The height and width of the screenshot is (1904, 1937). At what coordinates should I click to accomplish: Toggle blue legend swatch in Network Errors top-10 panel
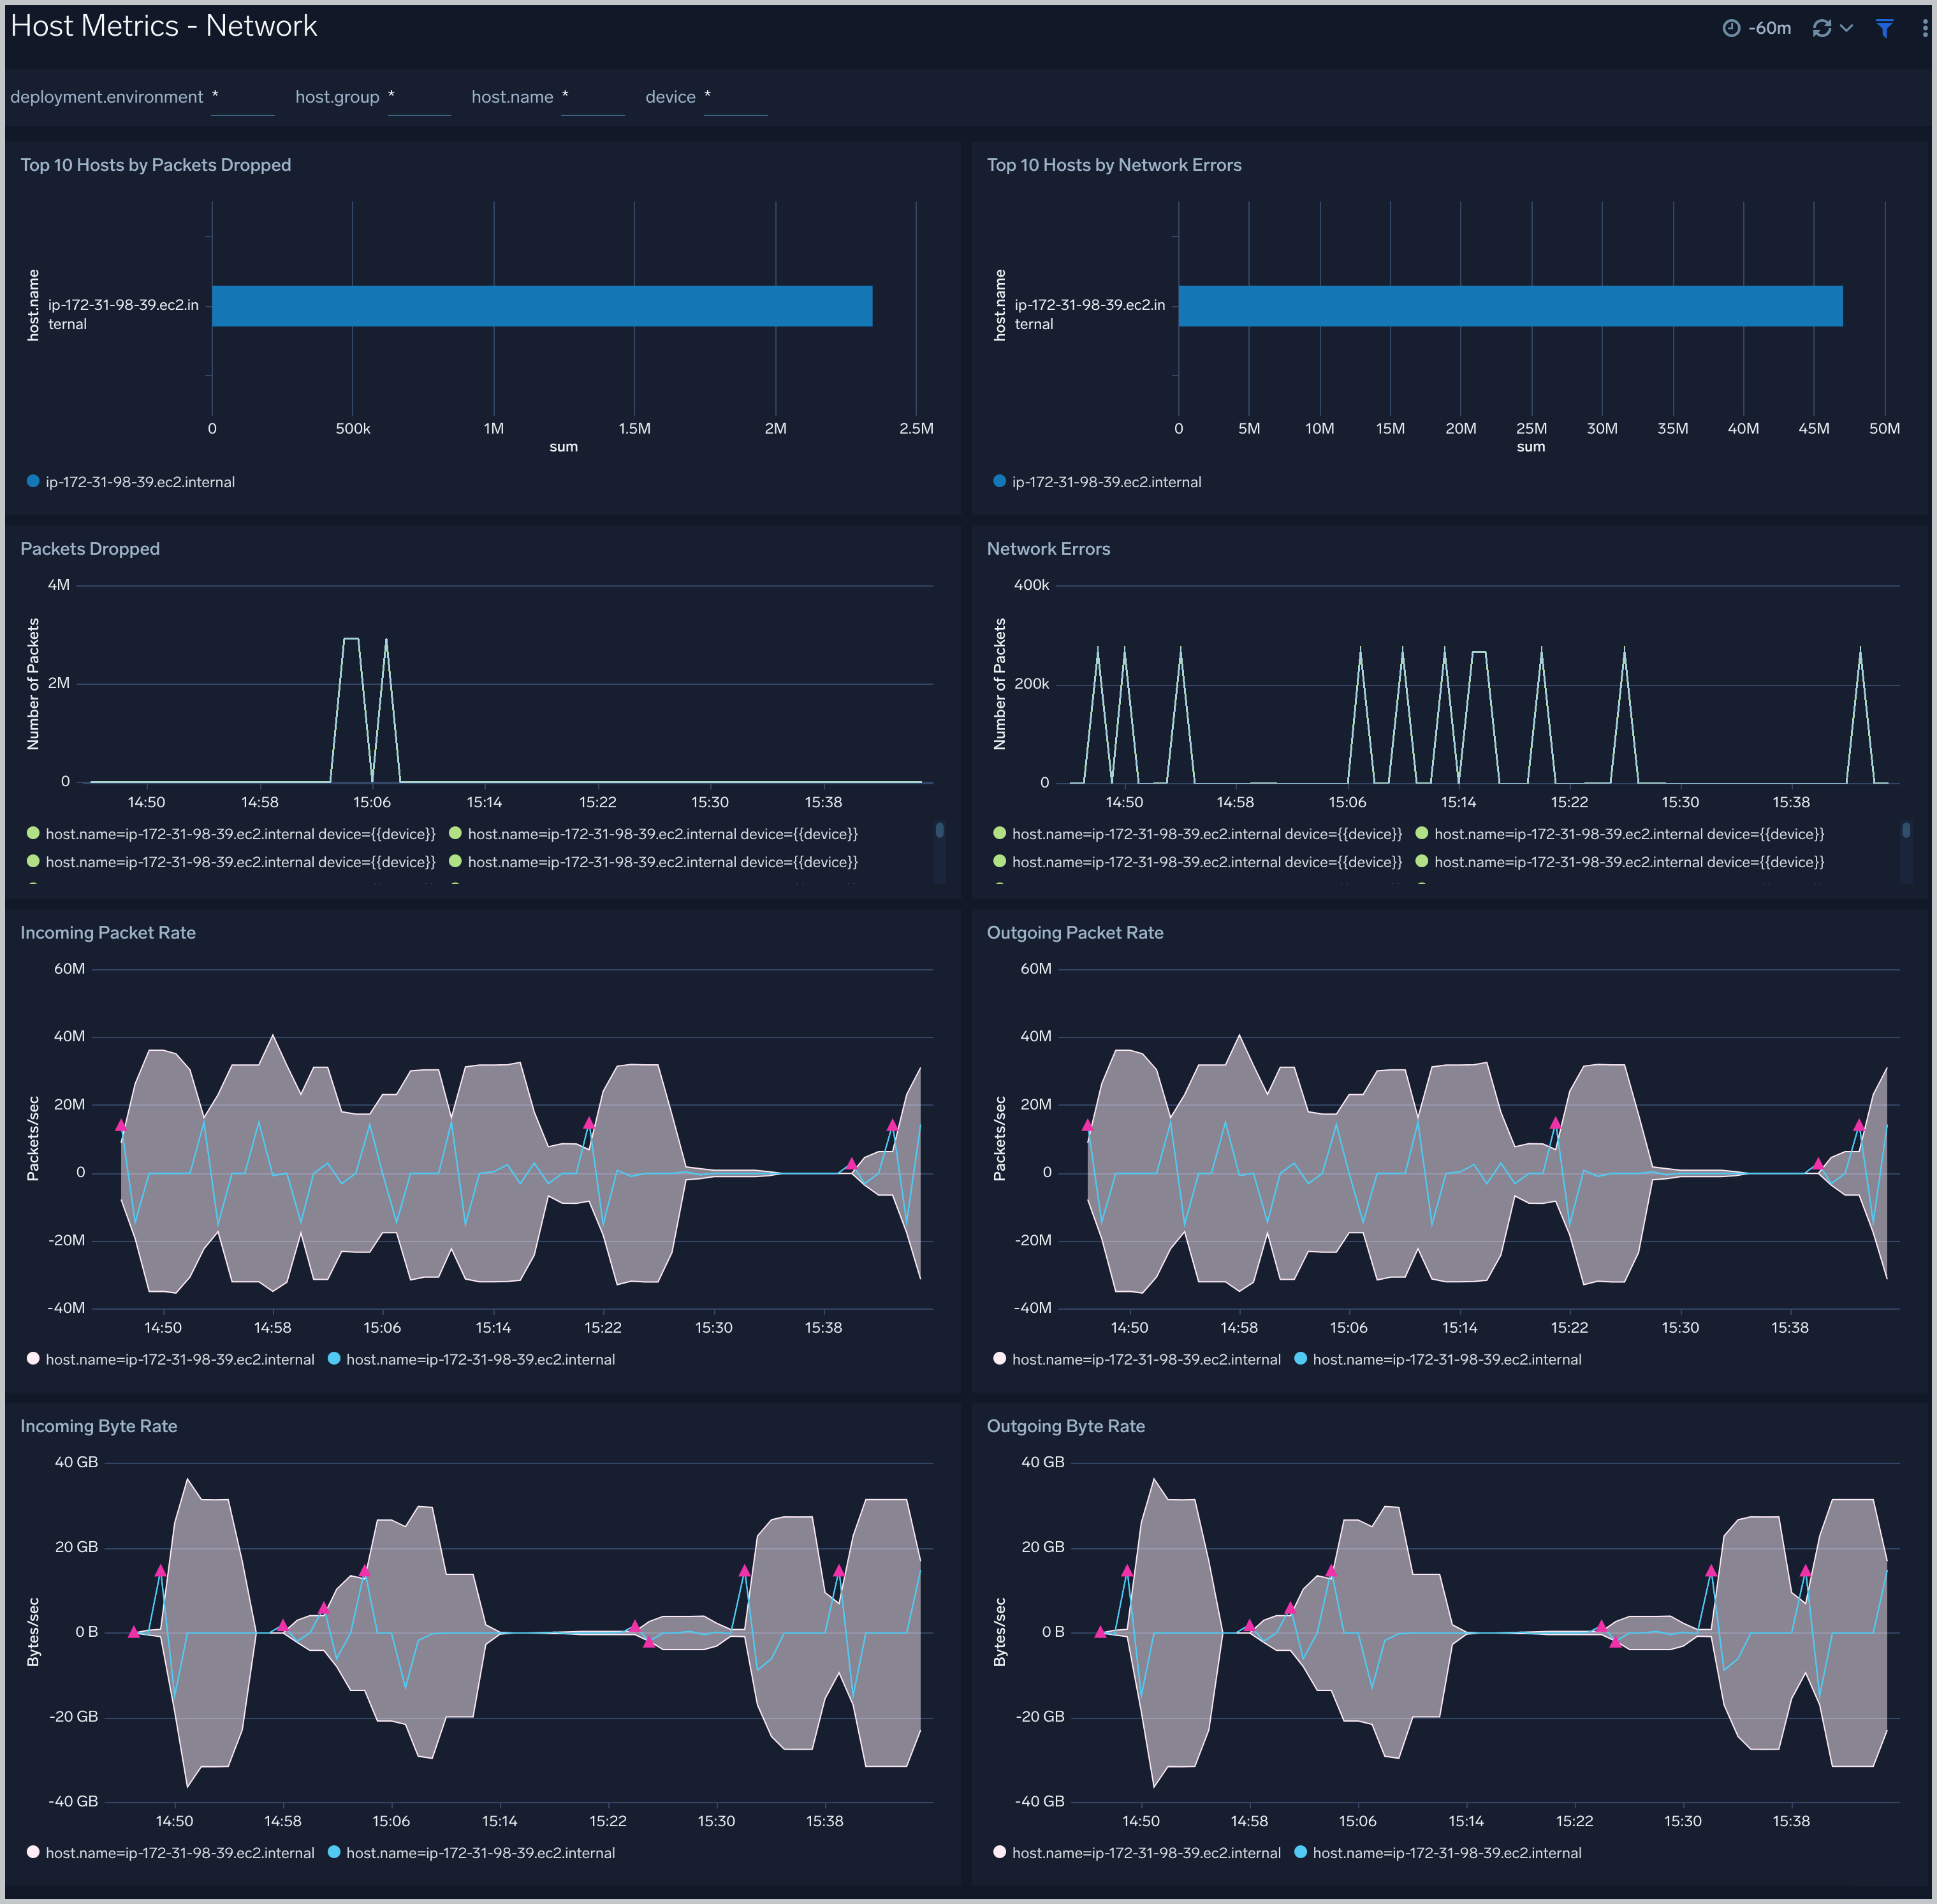pos(999,482)
